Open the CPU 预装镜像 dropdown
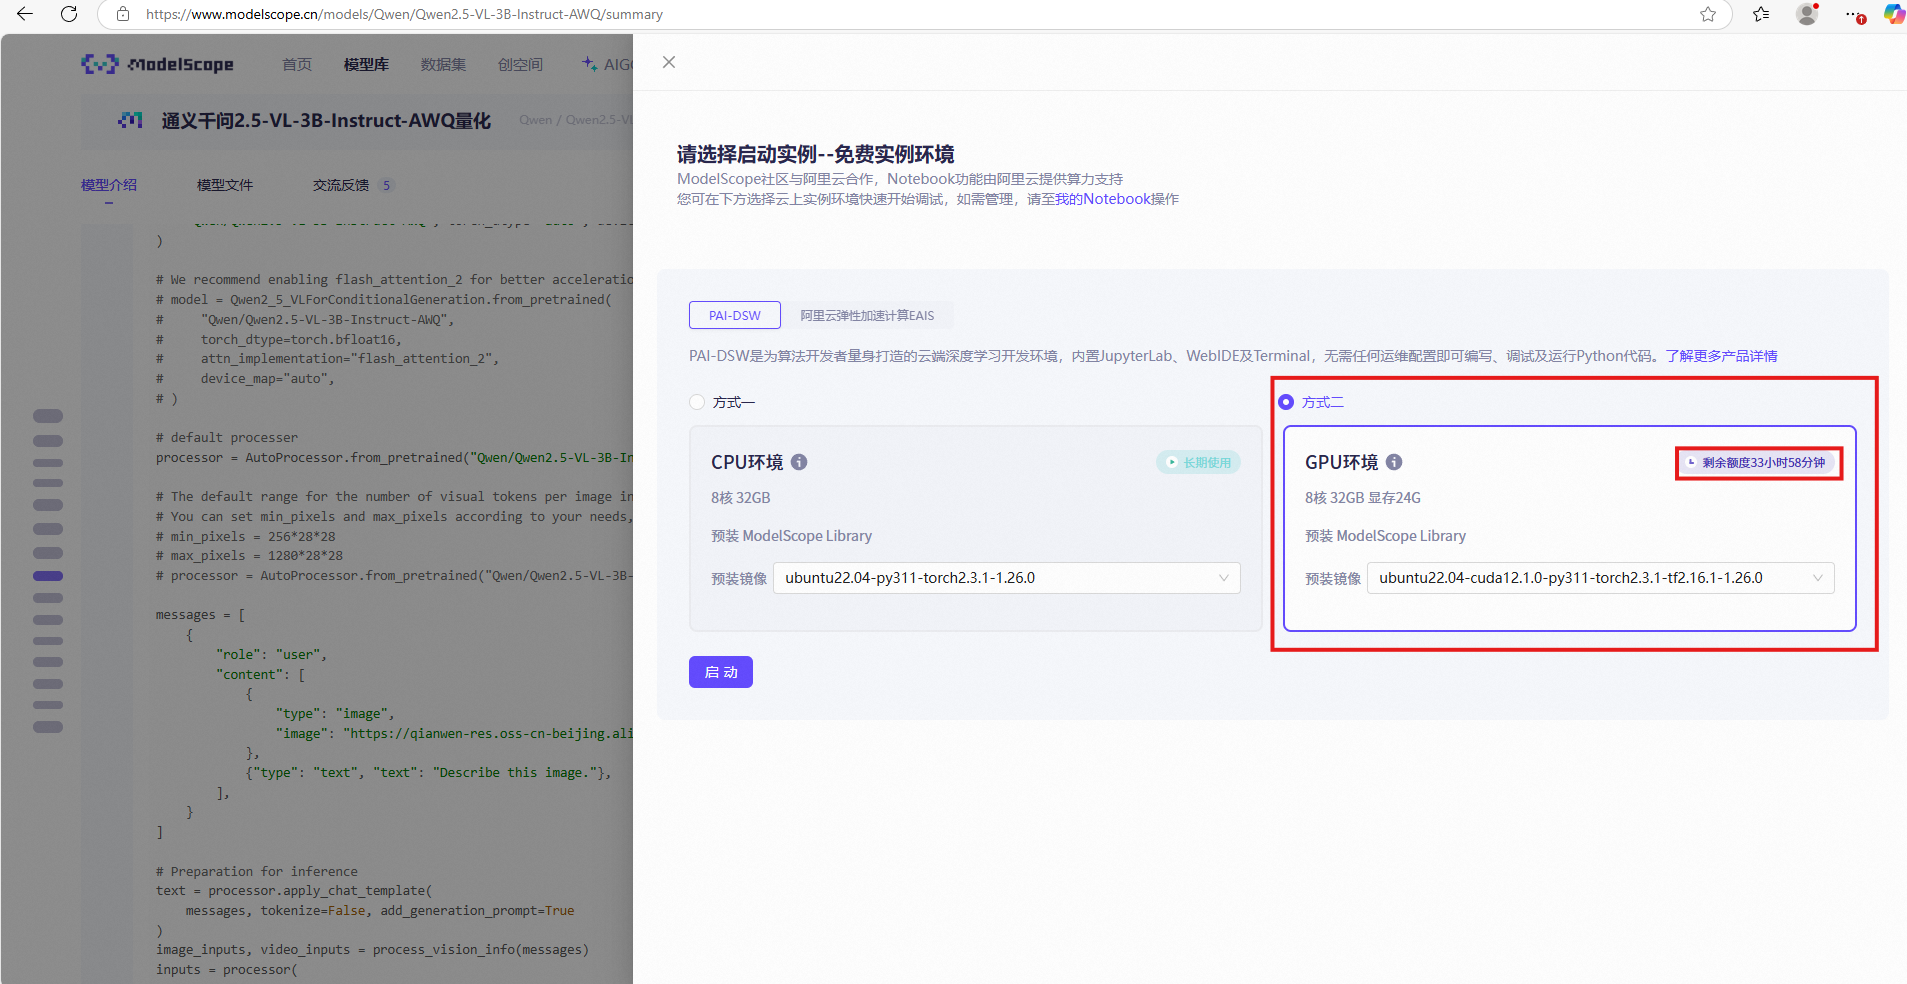Viewport: 1907px width, 984px height. (x=1006, y=578)
